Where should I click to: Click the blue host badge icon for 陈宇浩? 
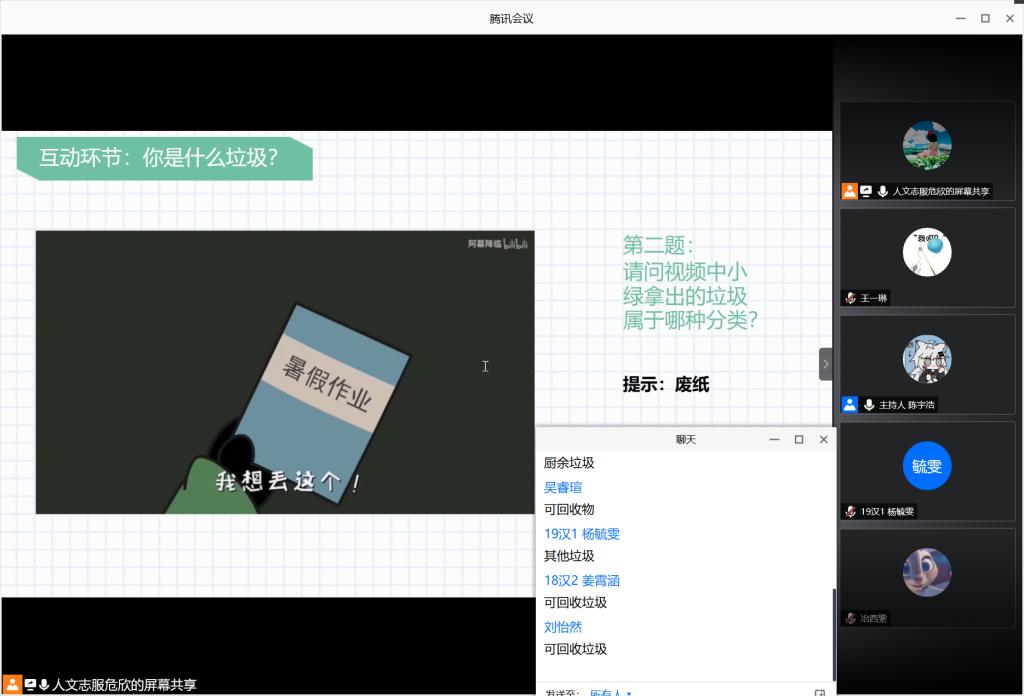coord(850,405)
